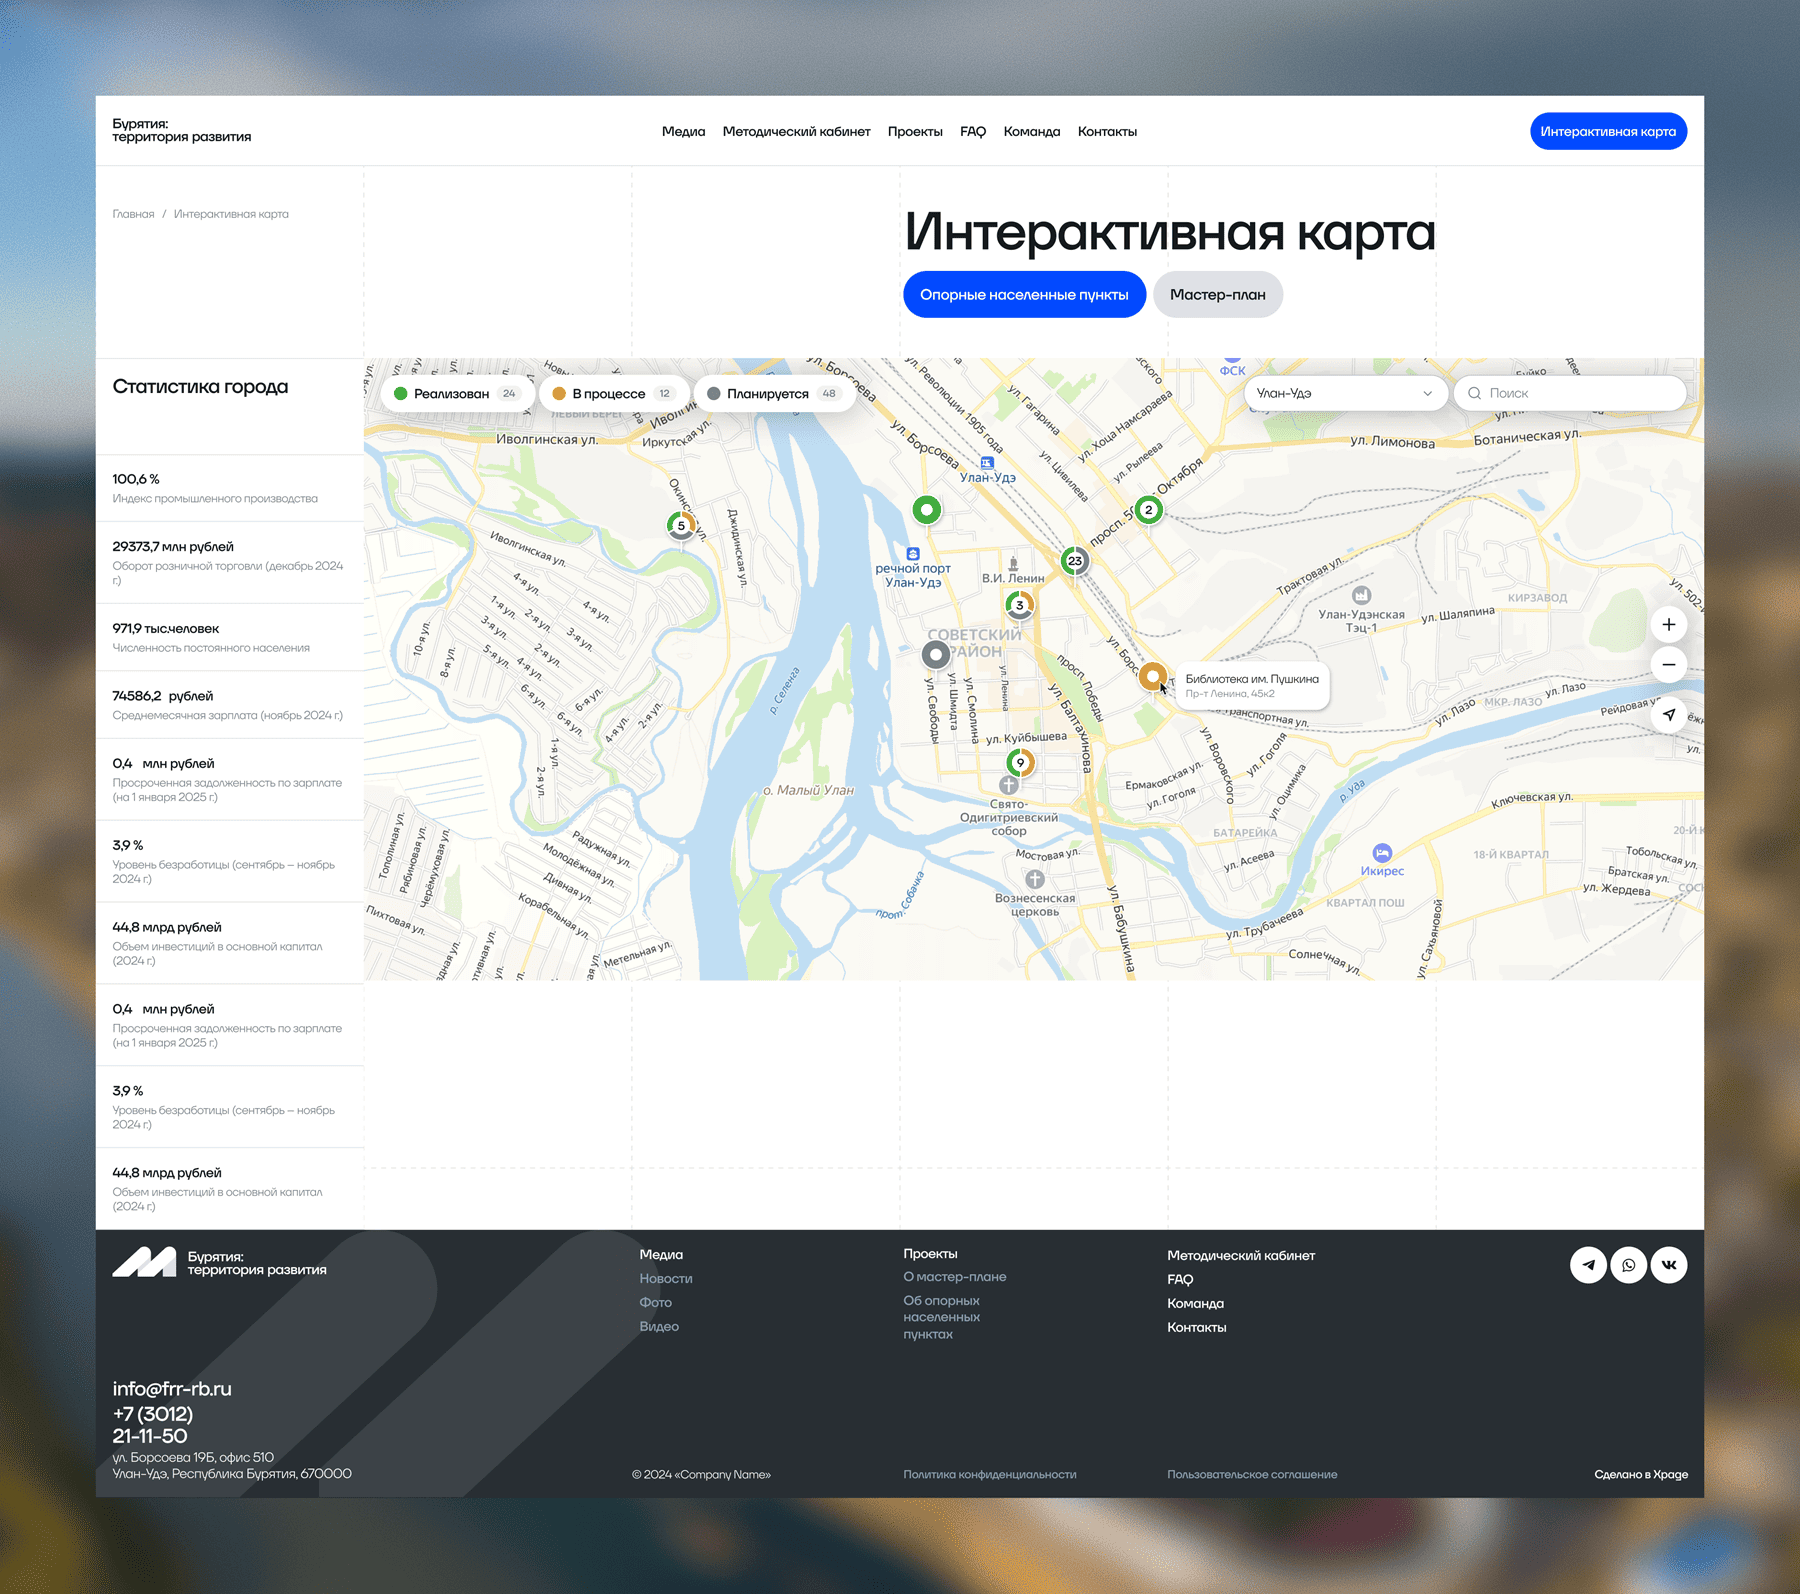
Task: Open Методический кабинет in top navigation
Action: [796, 132]
